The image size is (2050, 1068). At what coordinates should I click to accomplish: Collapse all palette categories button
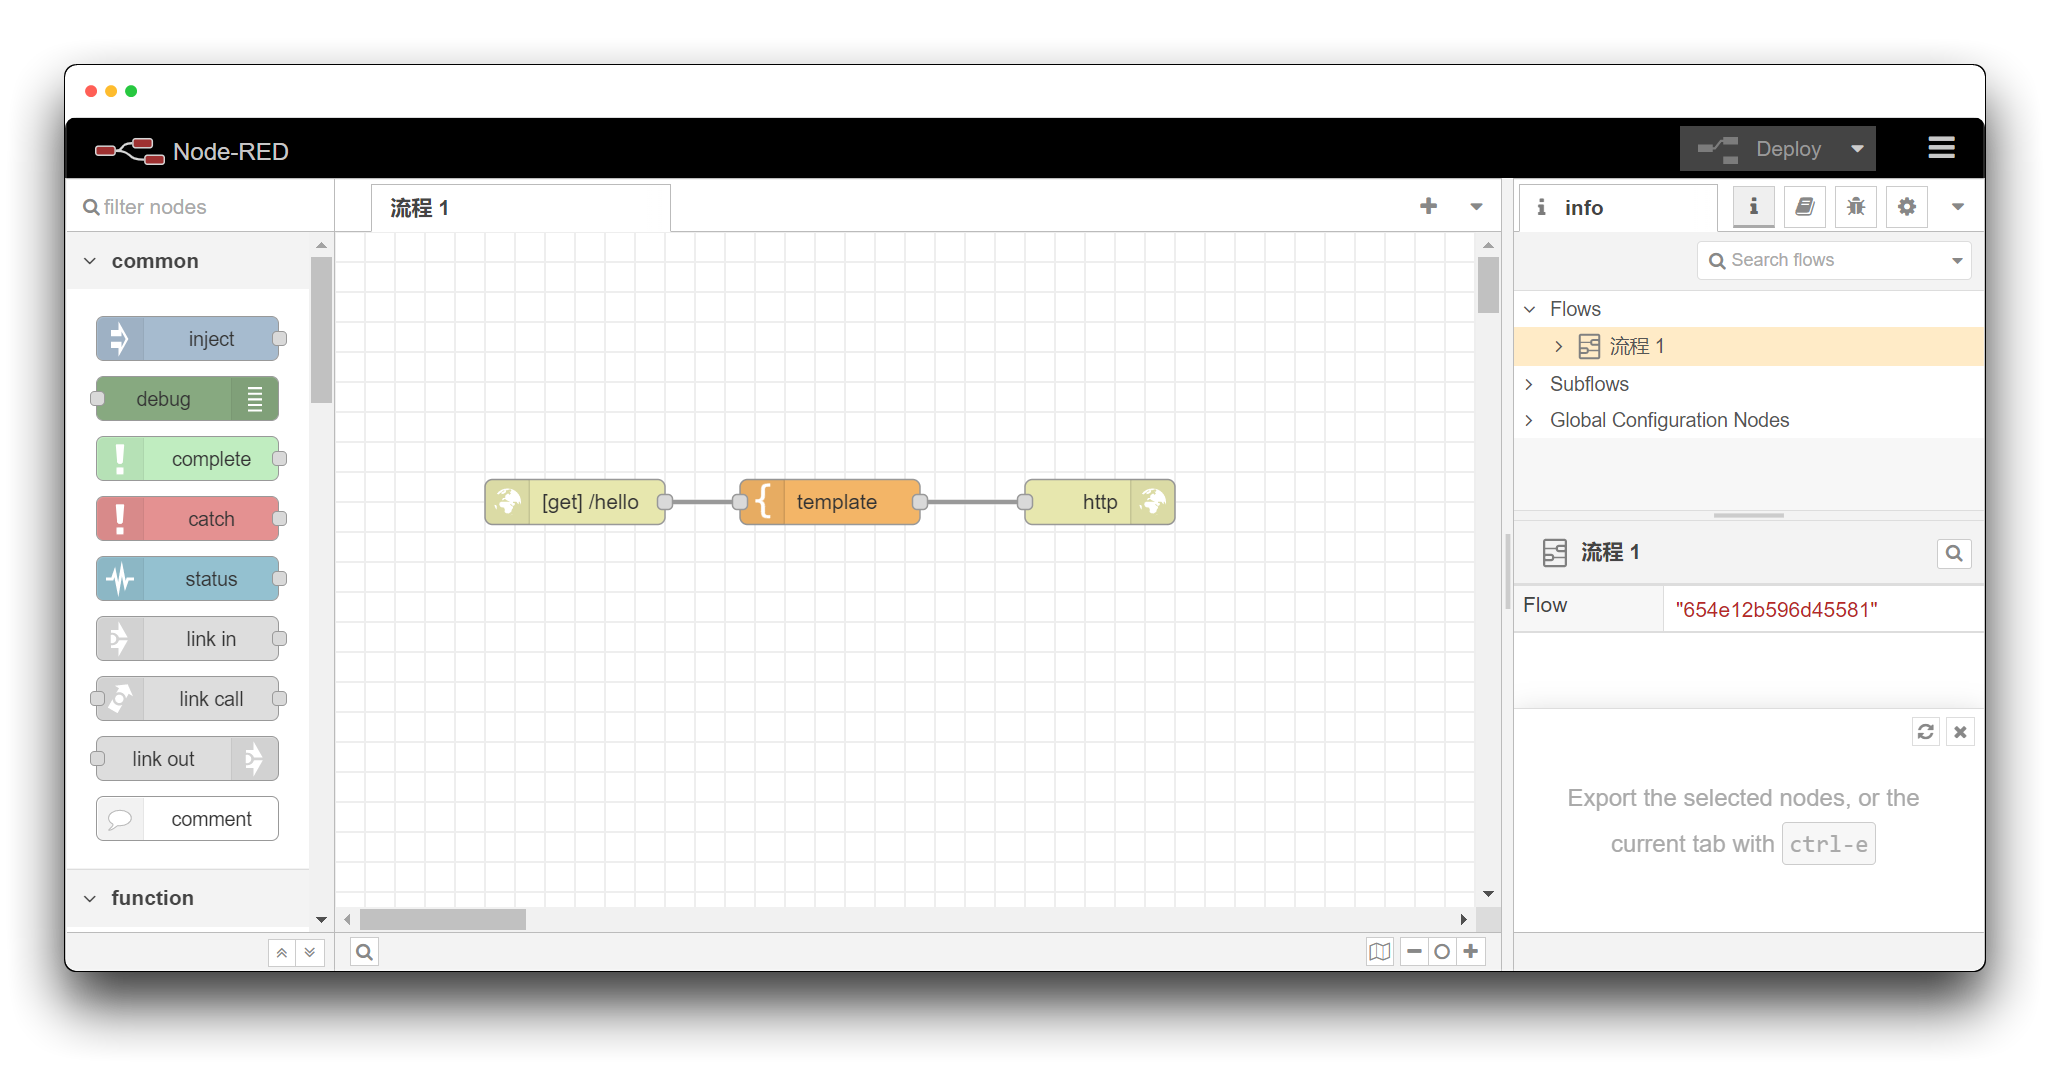tap(282, 952)
